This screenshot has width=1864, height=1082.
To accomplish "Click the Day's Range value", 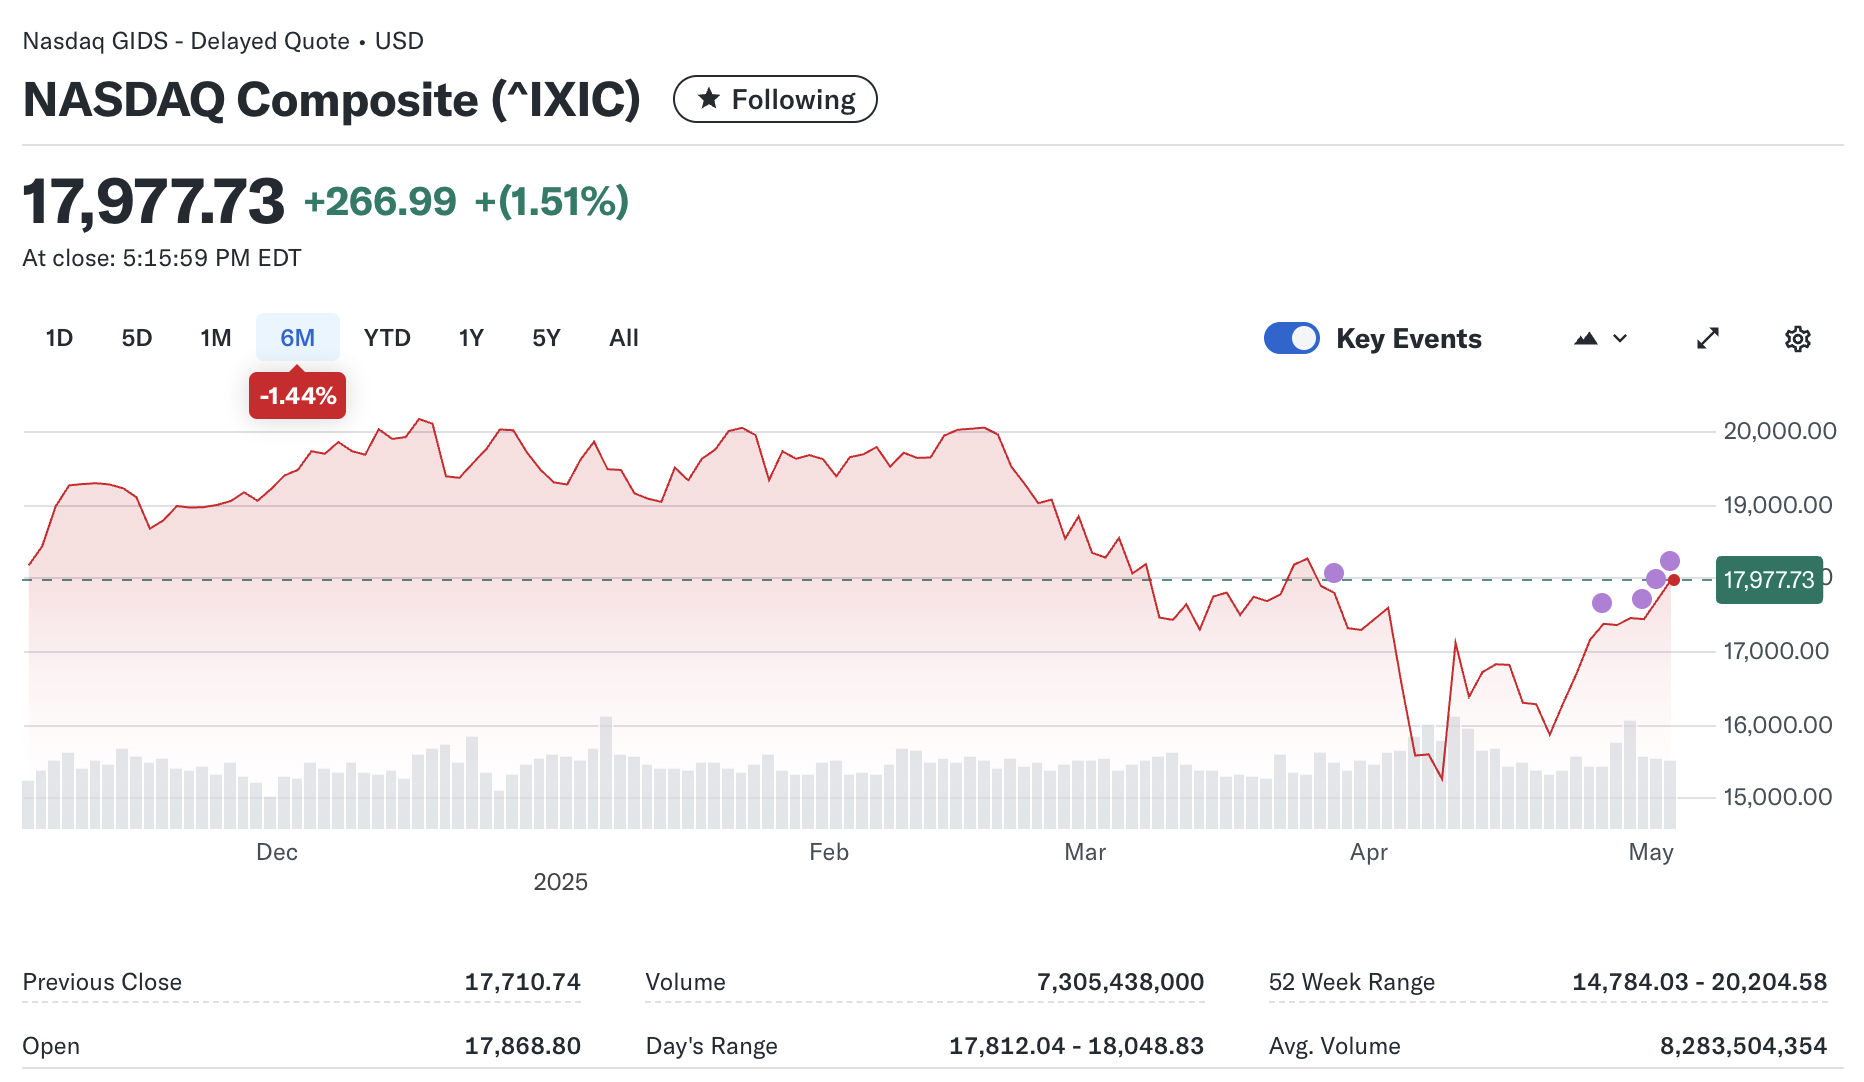I will (1076, 1046).
